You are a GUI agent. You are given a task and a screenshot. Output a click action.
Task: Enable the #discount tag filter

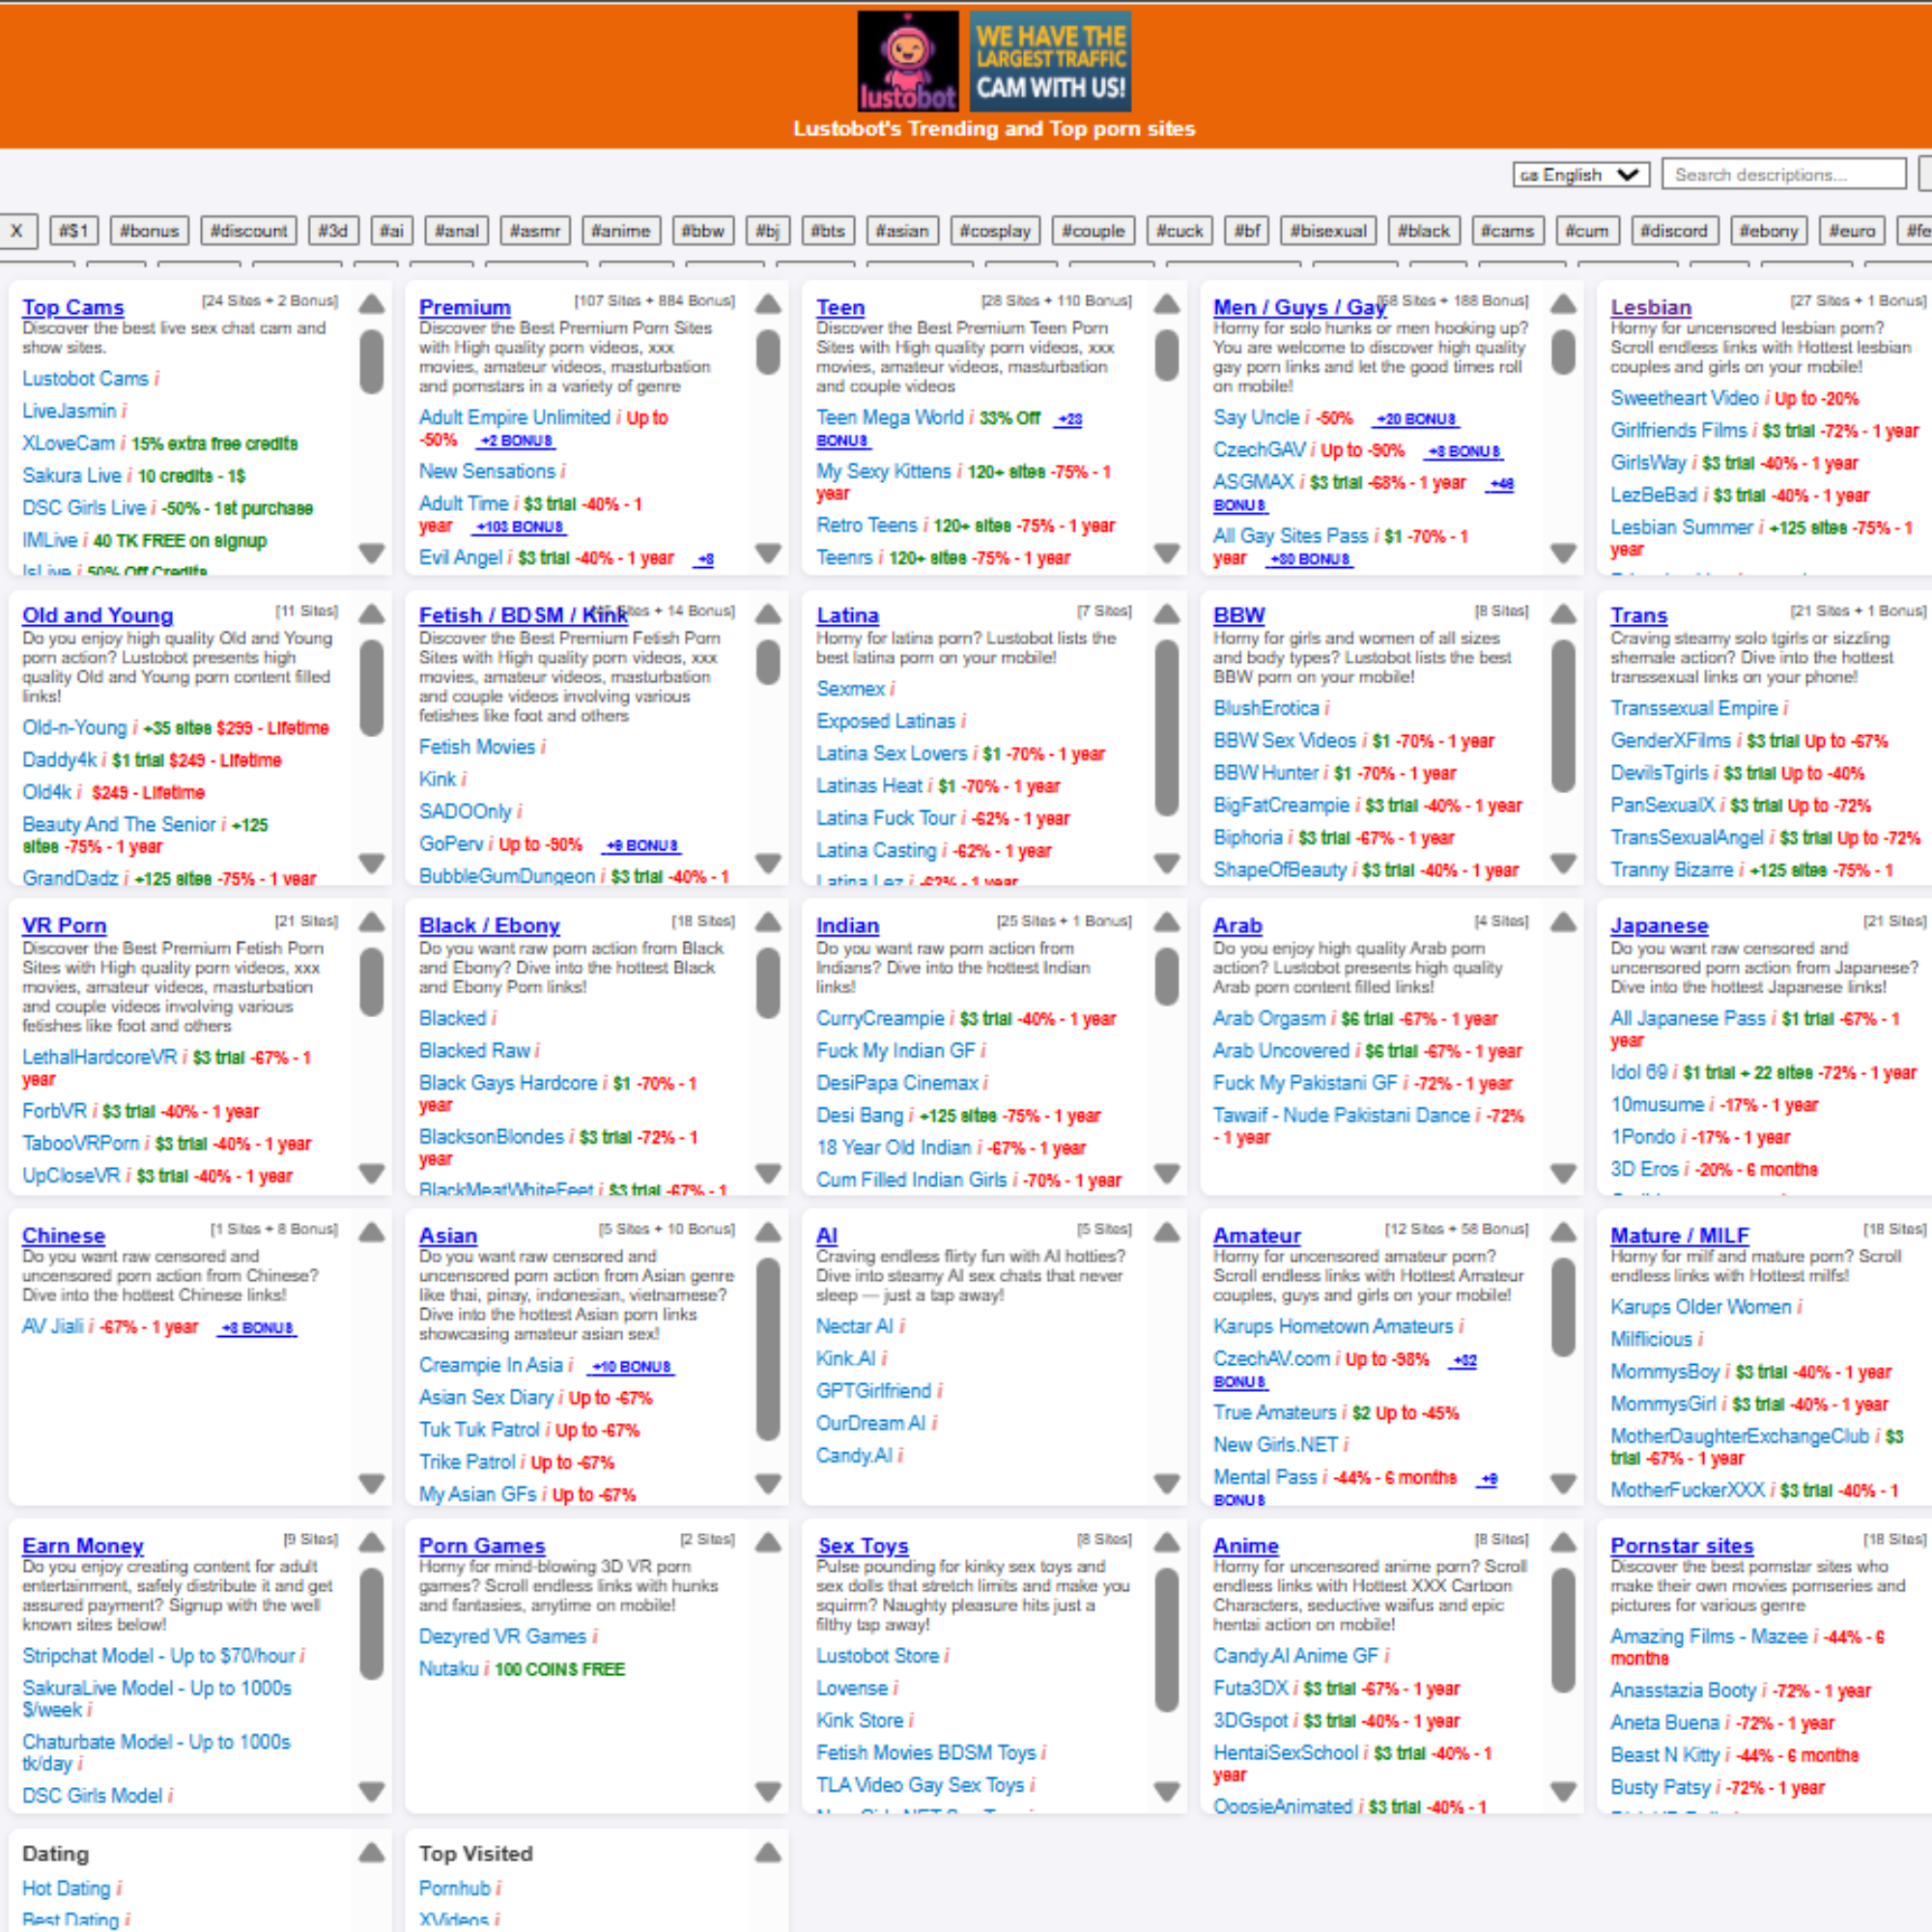pos(249,231)
